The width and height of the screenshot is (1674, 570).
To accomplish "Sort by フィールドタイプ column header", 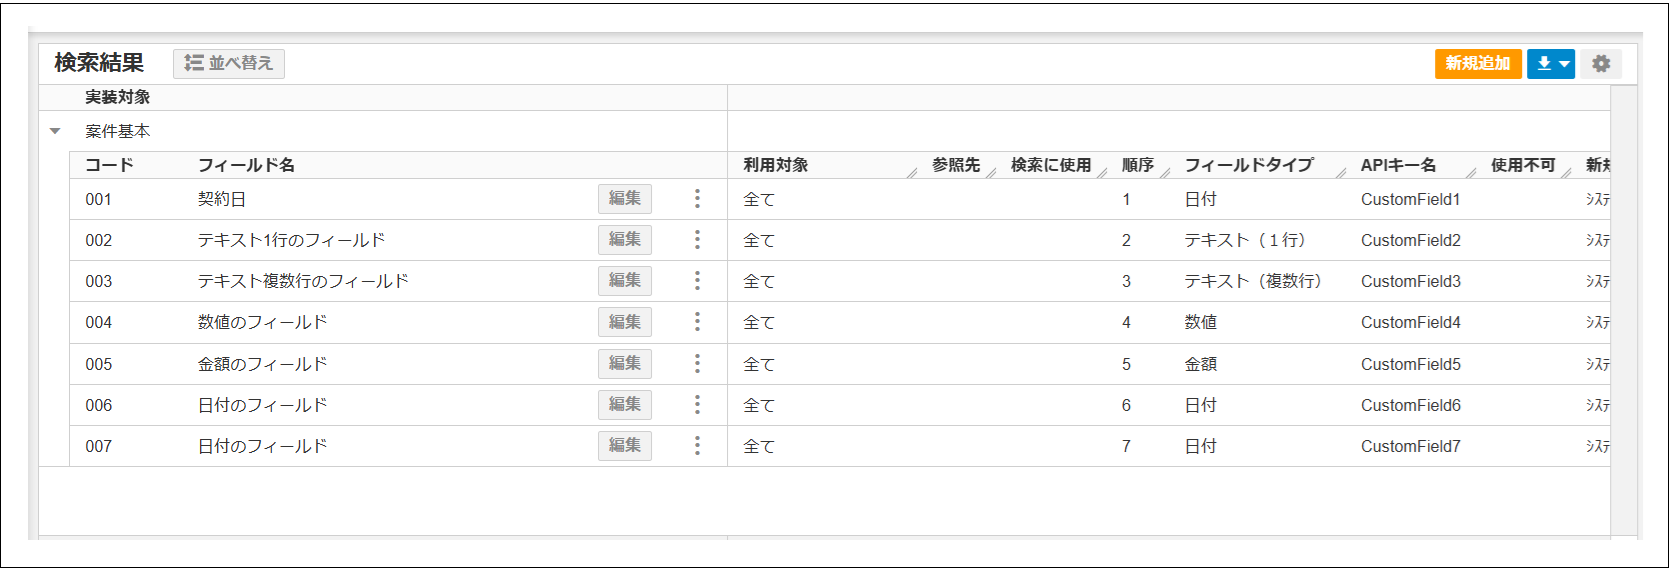I will pyautogui.click(x=1248, y=165).
